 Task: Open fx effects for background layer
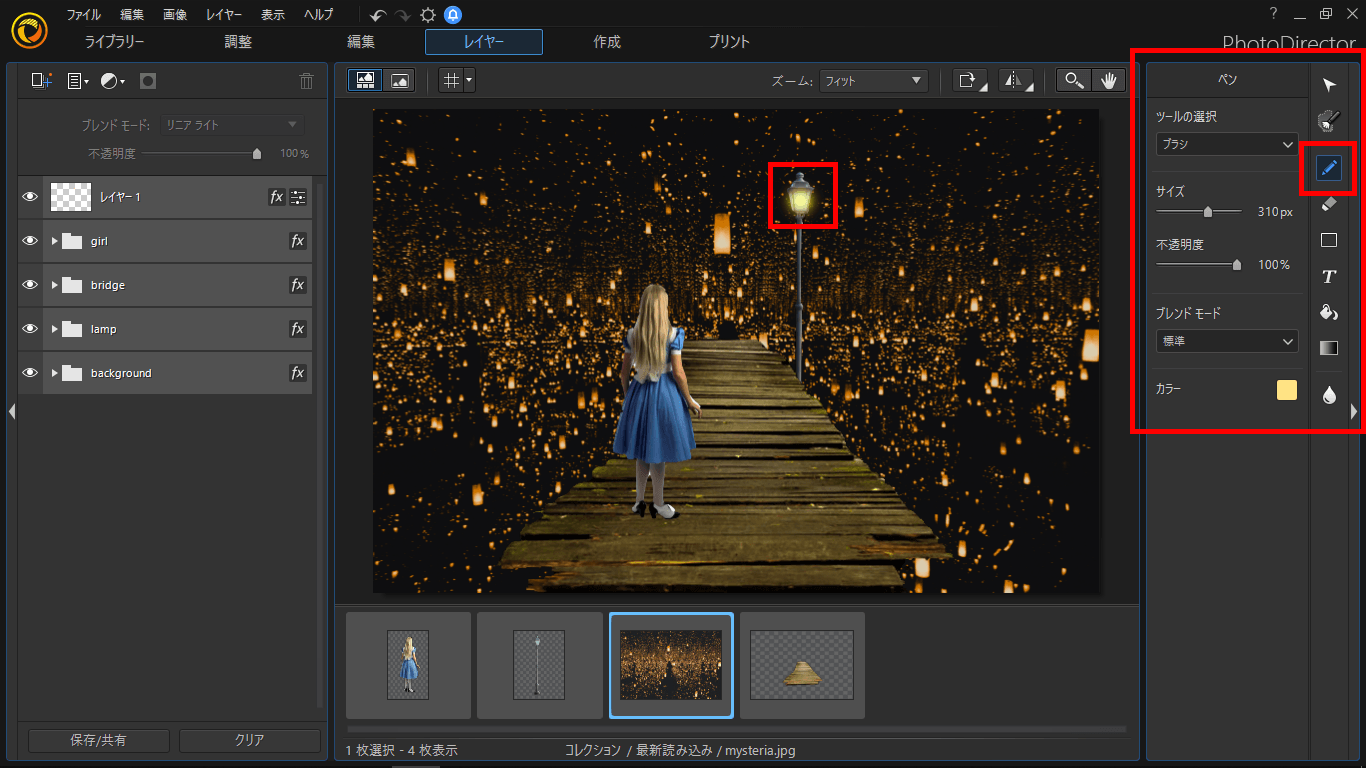point(297,373)
